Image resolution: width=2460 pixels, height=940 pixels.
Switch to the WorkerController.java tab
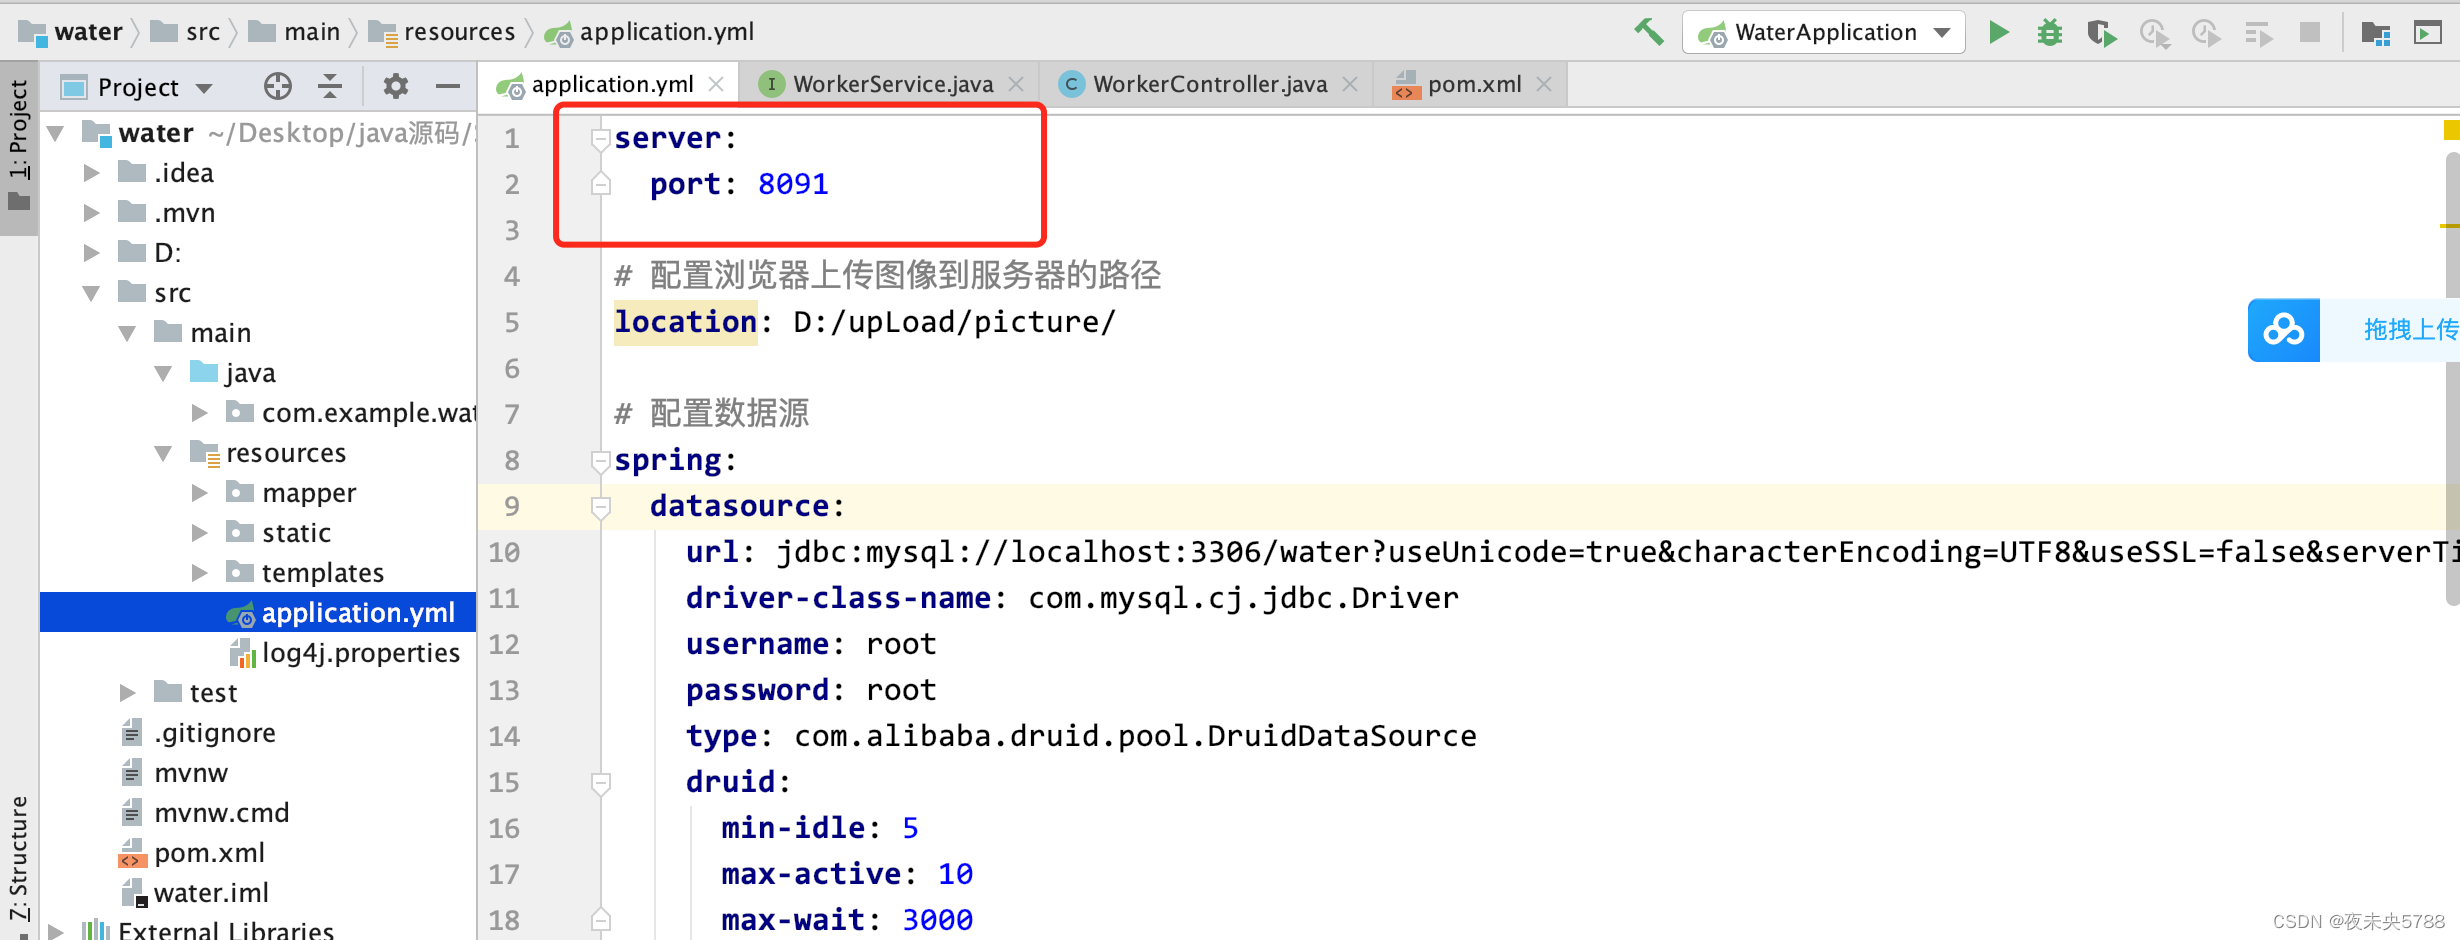coord(1205,84)
